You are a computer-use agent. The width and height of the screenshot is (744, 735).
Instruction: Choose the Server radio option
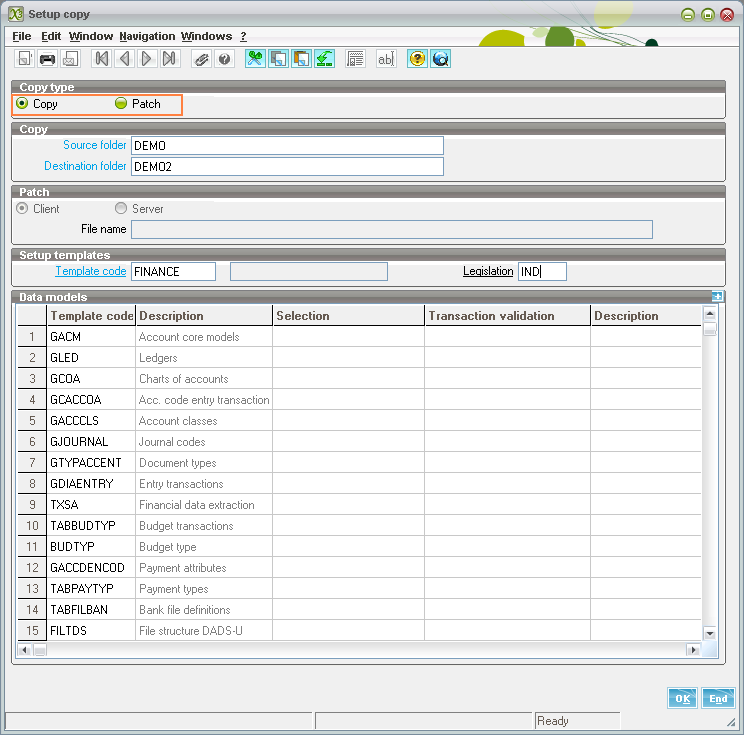[x=121, y=209]
